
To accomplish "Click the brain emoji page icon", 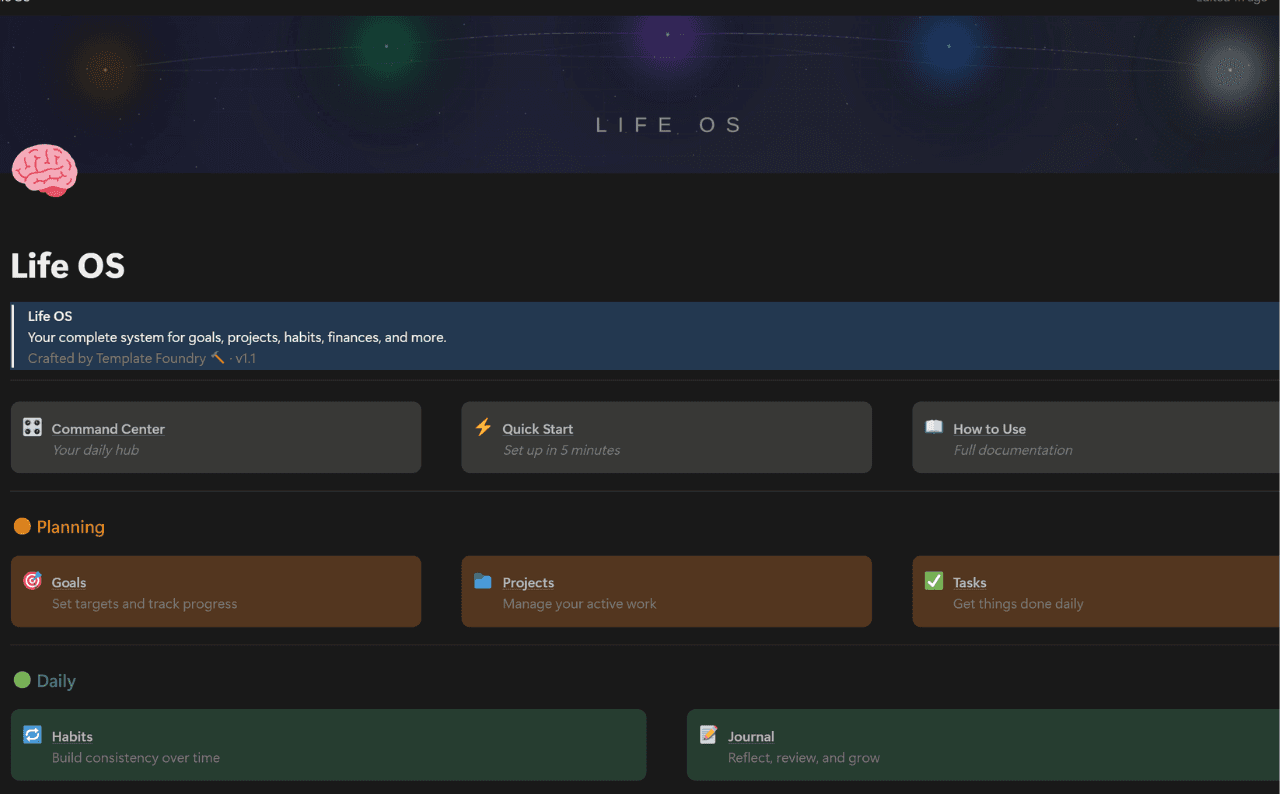I will point(44,170).
